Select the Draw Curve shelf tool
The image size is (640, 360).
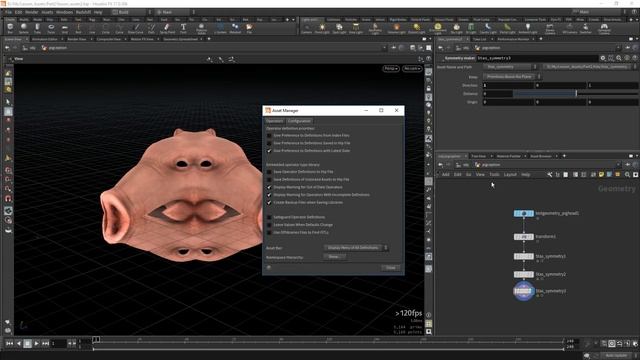136,28
